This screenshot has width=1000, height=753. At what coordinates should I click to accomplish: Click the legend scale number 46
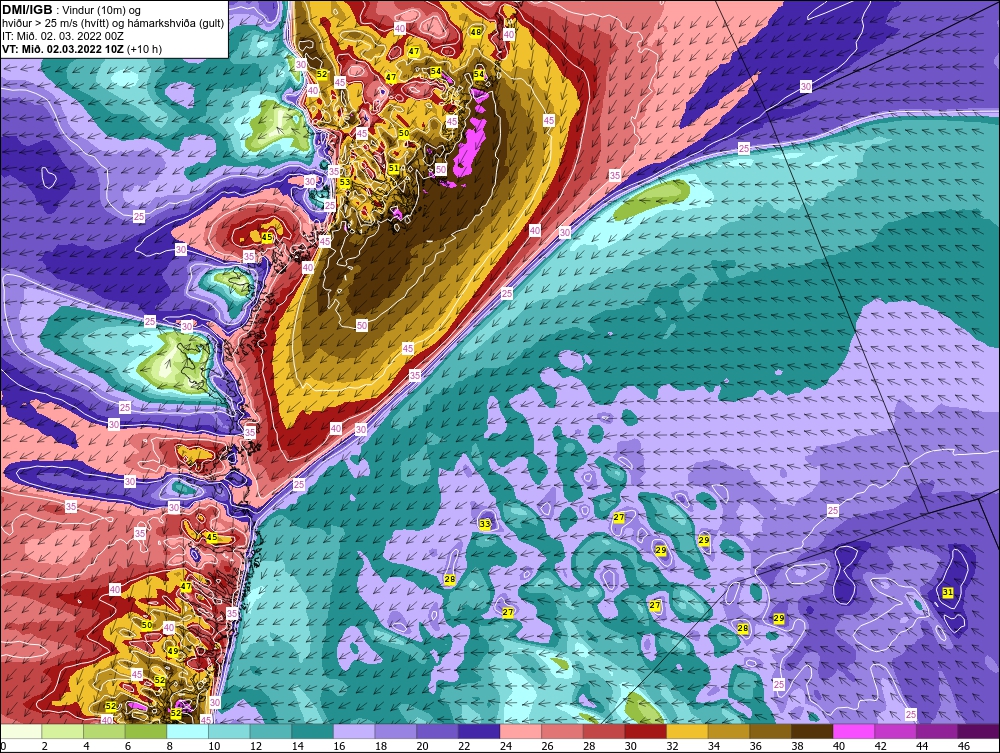(x=963, y=746)
